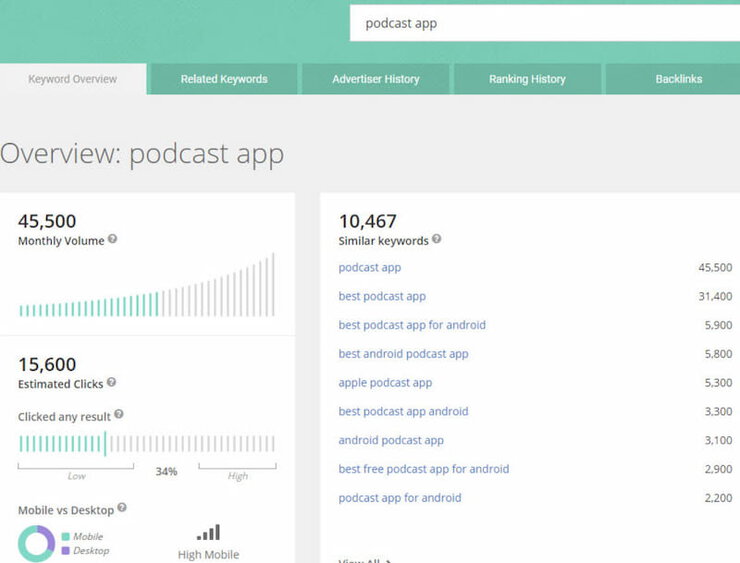
Task: Open the 'best podcast app' keyword link
Action: tap(382, 296)
